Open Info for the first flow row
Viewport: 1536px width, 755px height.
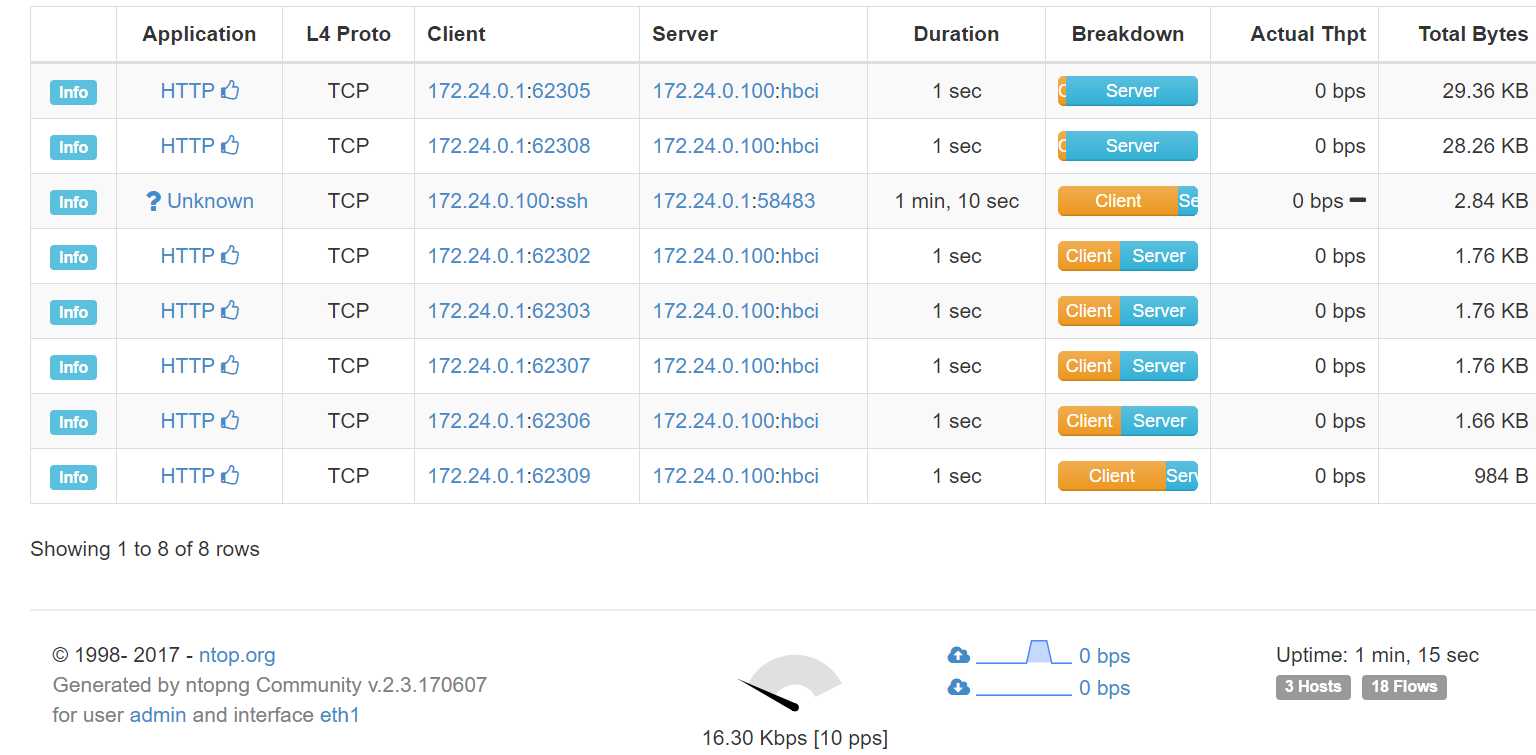point(73,92)
